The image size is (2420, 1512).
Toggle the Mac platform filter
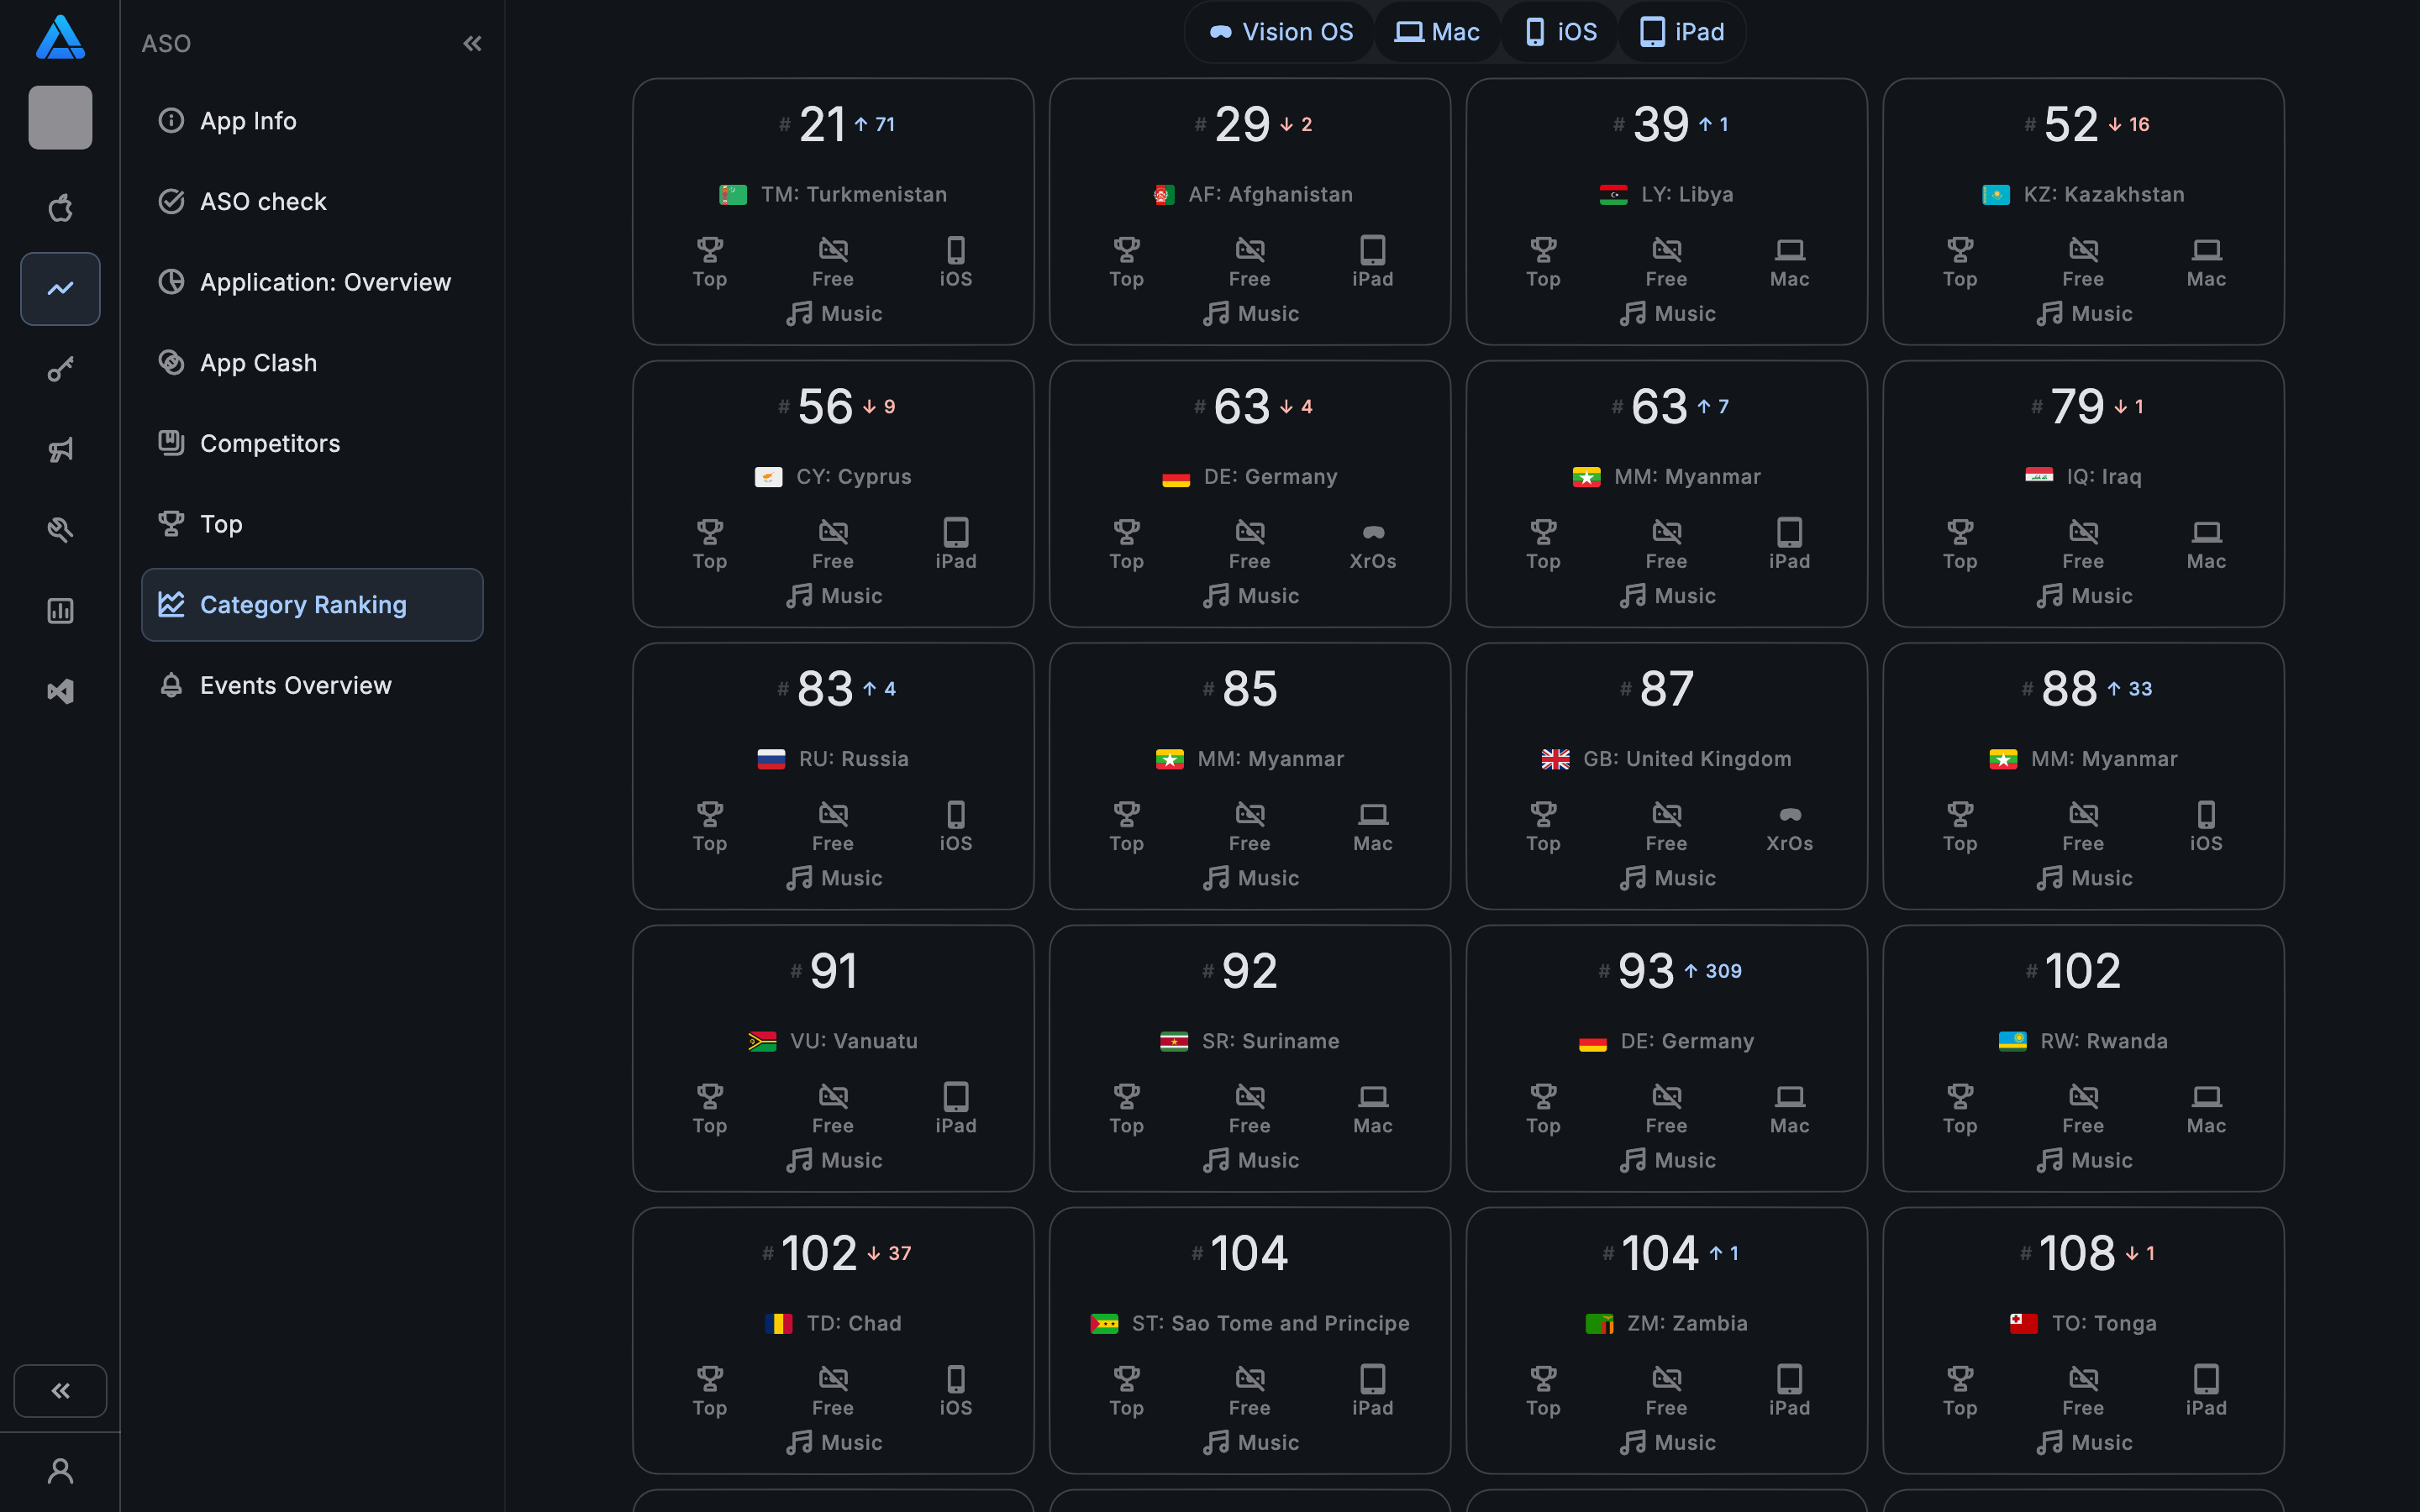point(1437,32)
